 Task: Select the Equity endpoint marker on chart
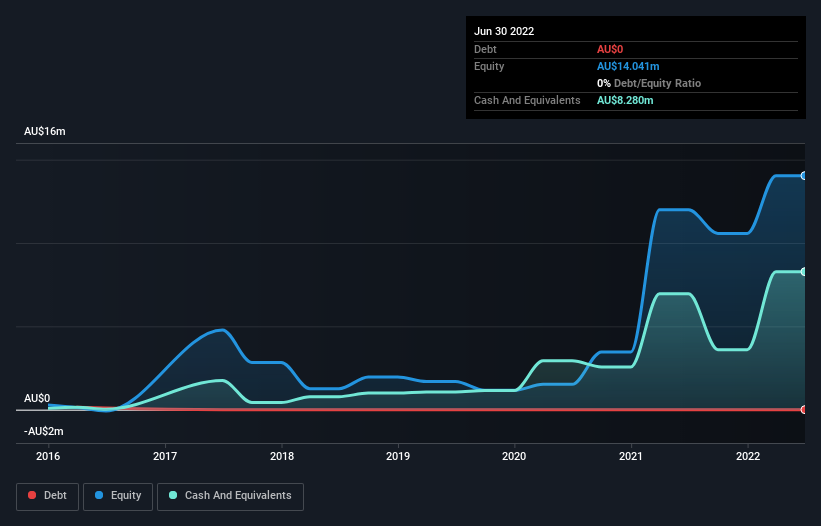pos(804,176)
